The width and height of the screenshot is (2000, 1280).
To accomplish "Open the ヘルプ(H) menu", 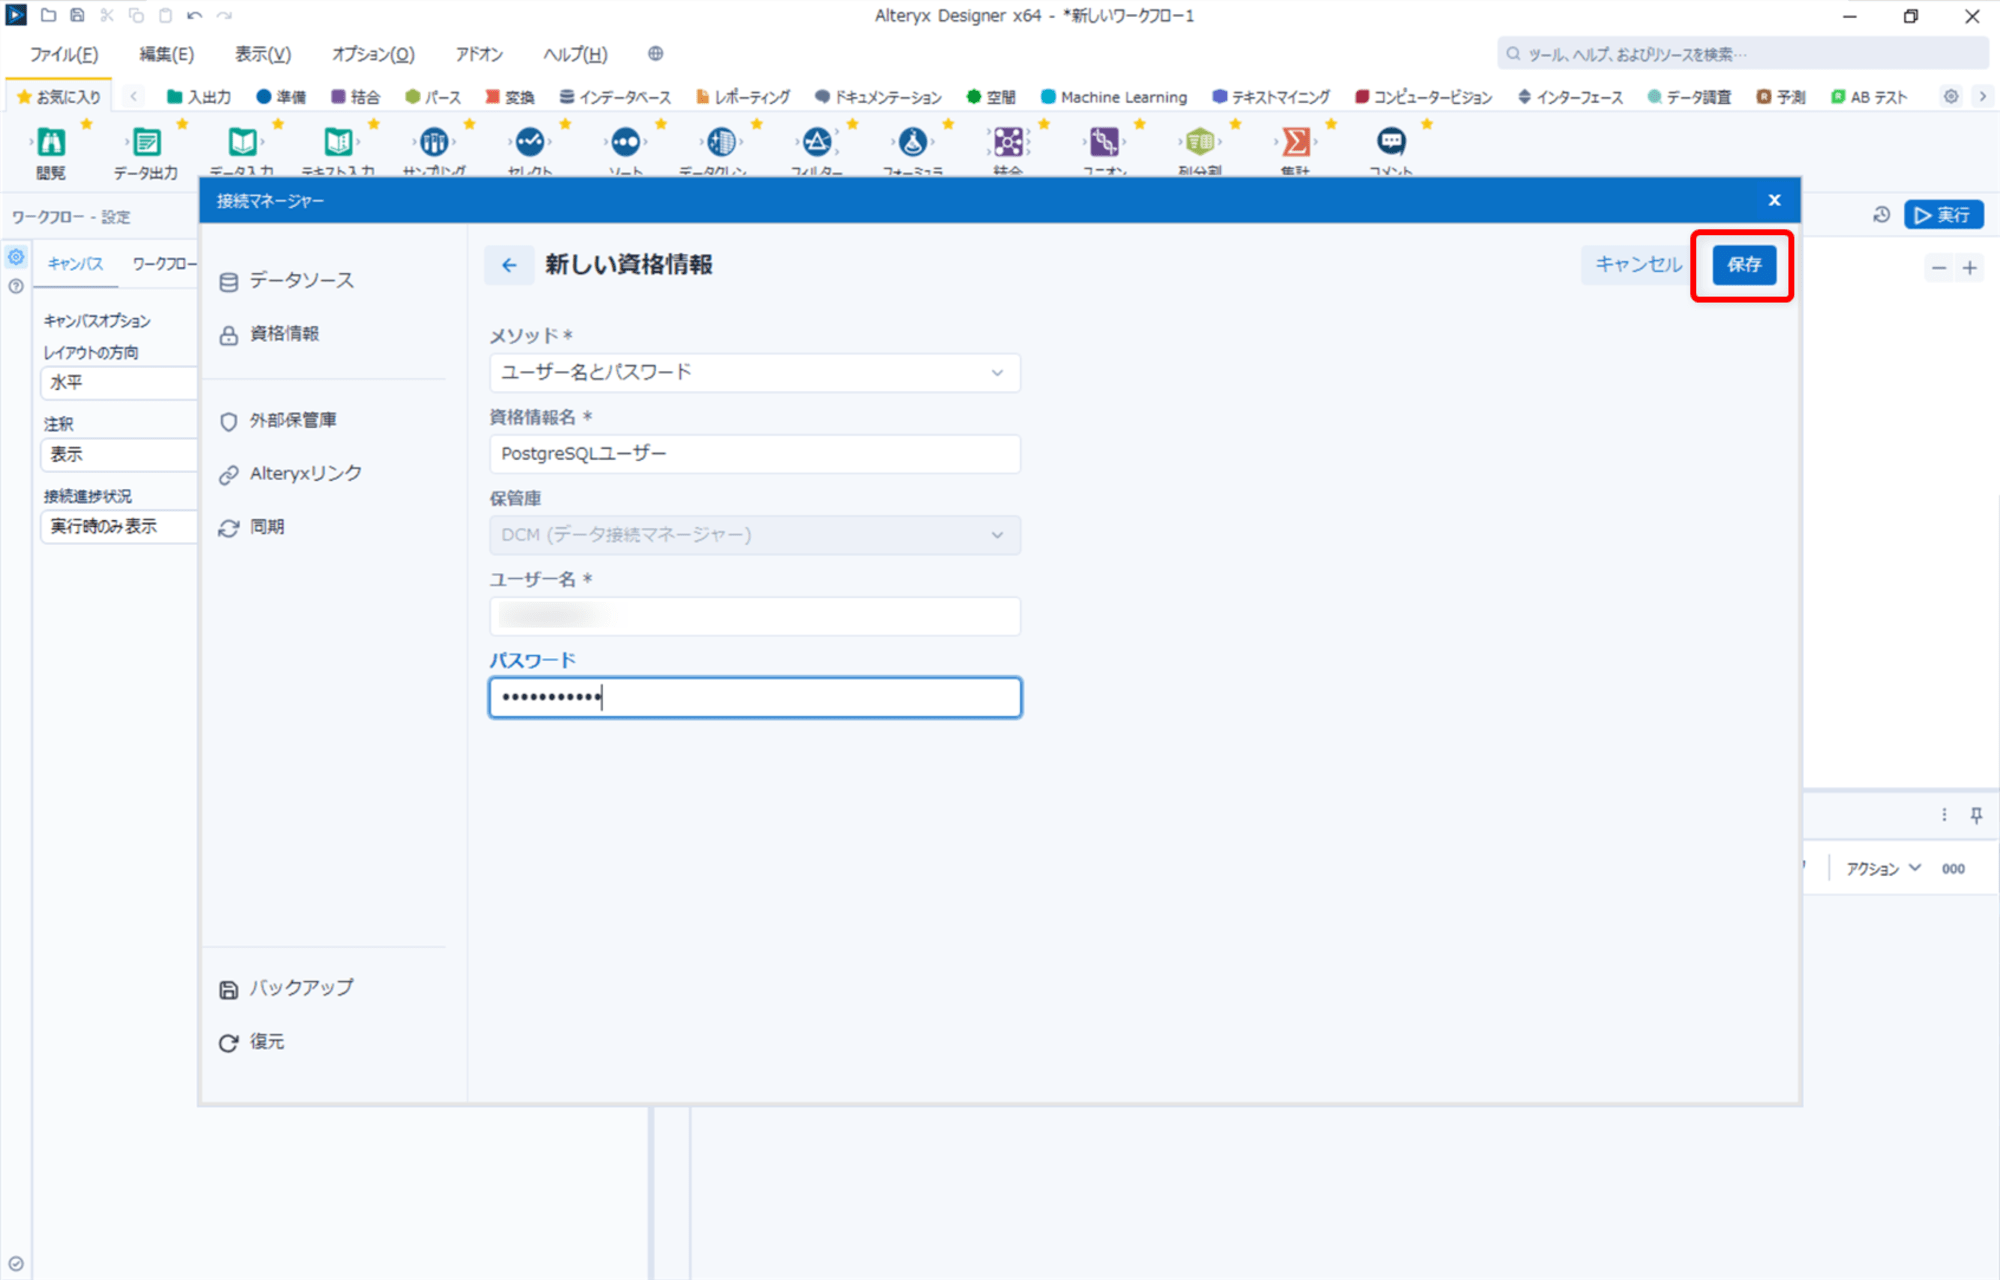I will (x=575, y=54).
